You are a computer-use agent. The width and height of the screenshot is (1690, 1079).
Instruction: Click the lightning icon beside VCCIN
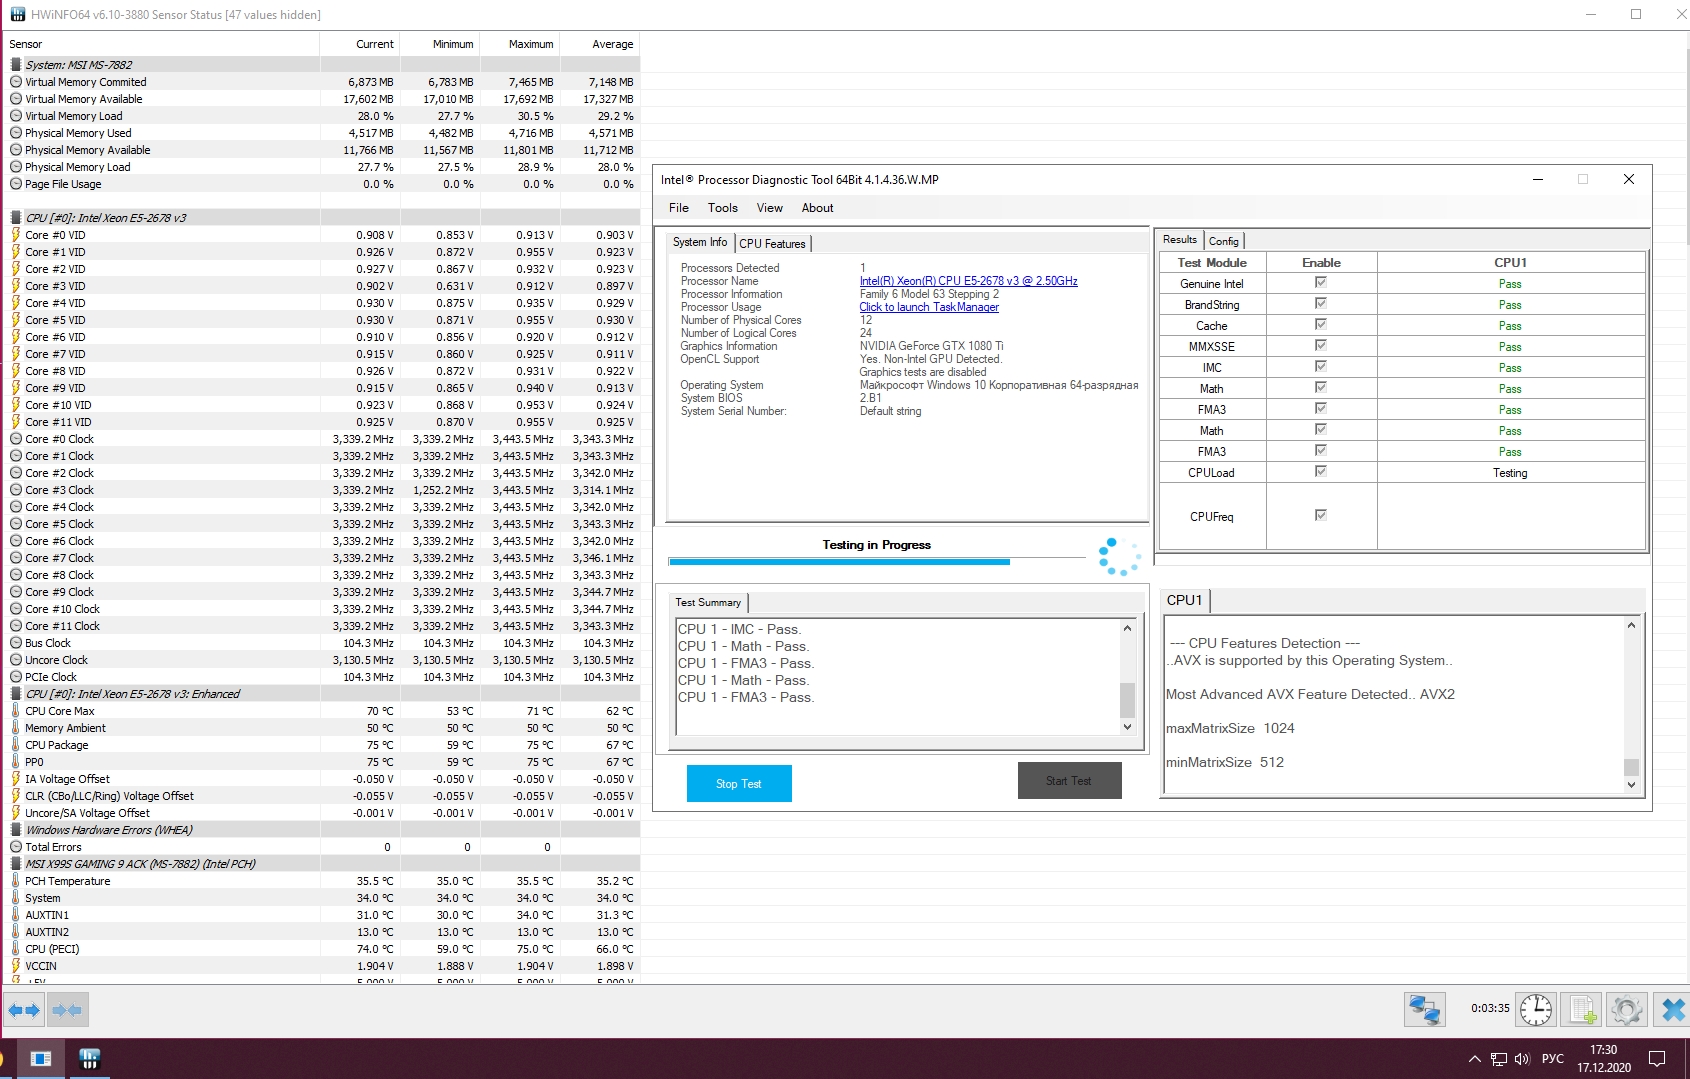point(16,966)
